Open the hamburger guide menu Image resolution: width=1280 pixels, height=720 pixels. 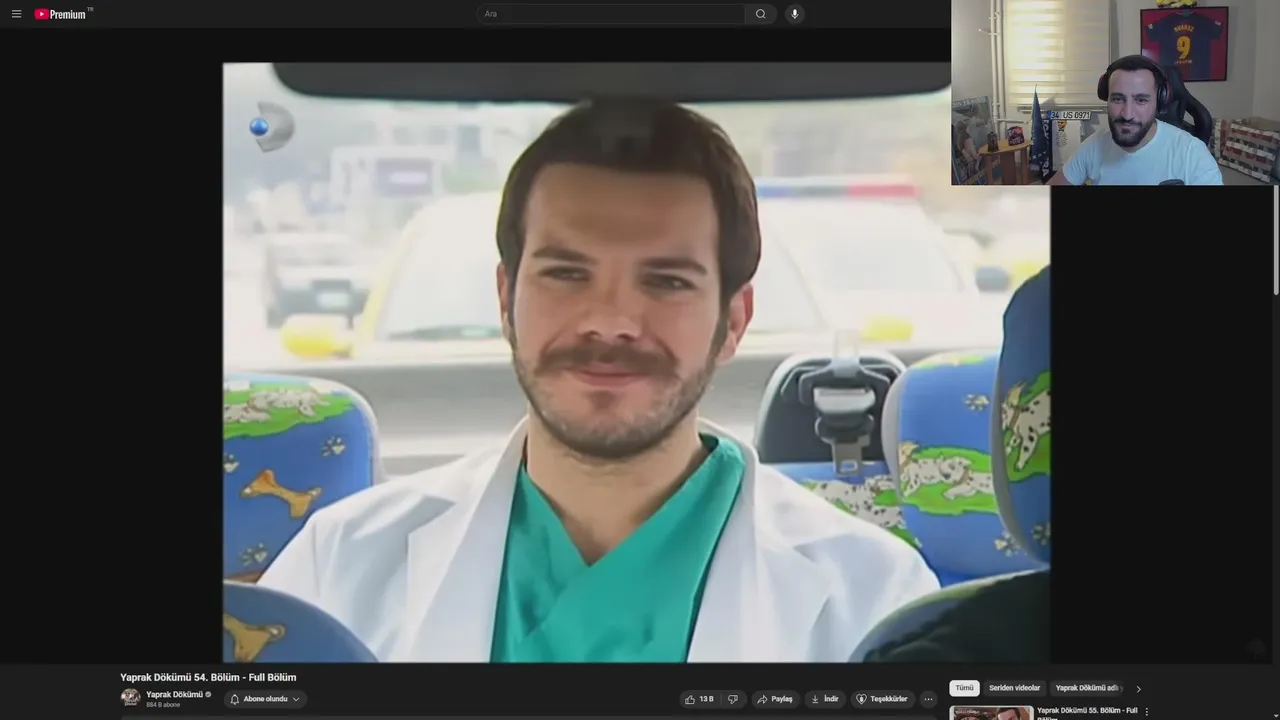pos(16,14)
